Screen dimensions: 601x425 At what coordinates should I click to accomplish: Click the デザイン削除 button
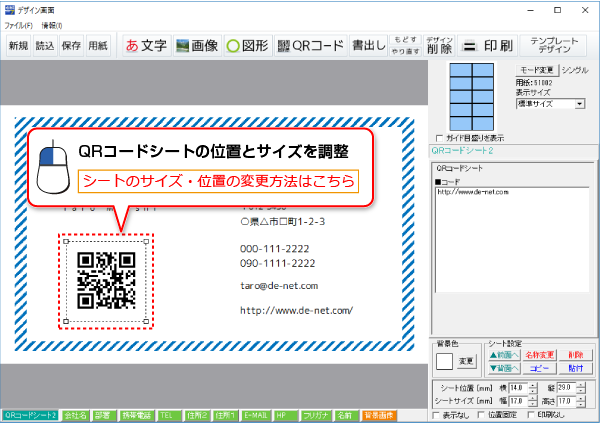[439, 46]
